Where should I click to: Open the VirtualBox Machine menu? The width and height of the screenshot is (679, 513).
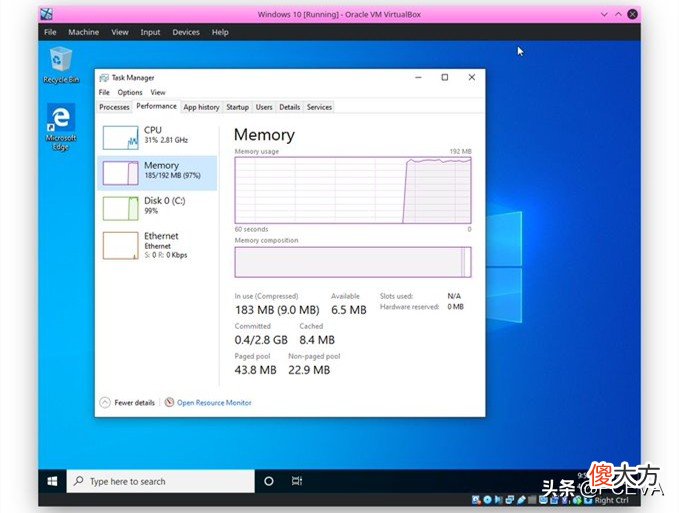pos(84,32)
